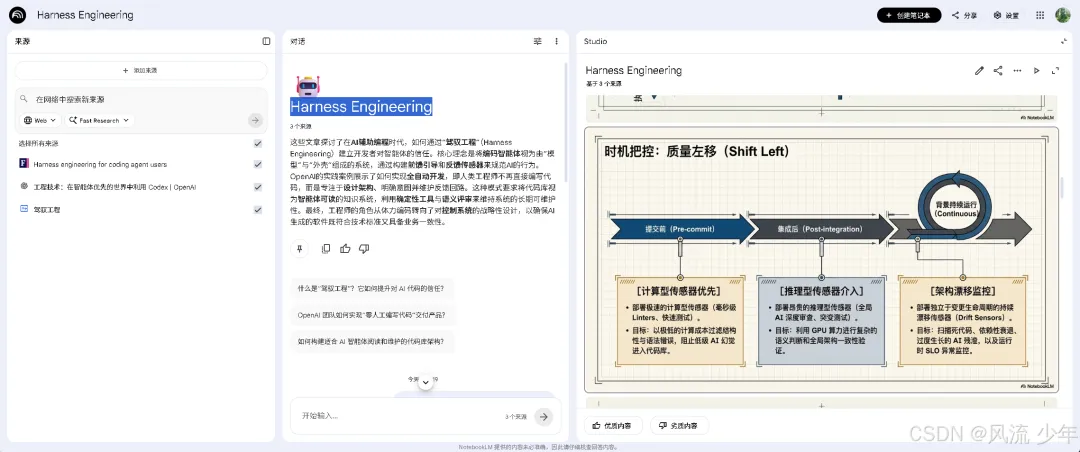Click the notebook title Harness Engineering in header
Screen dimensions: 1080x452
[x=85, y=15]
